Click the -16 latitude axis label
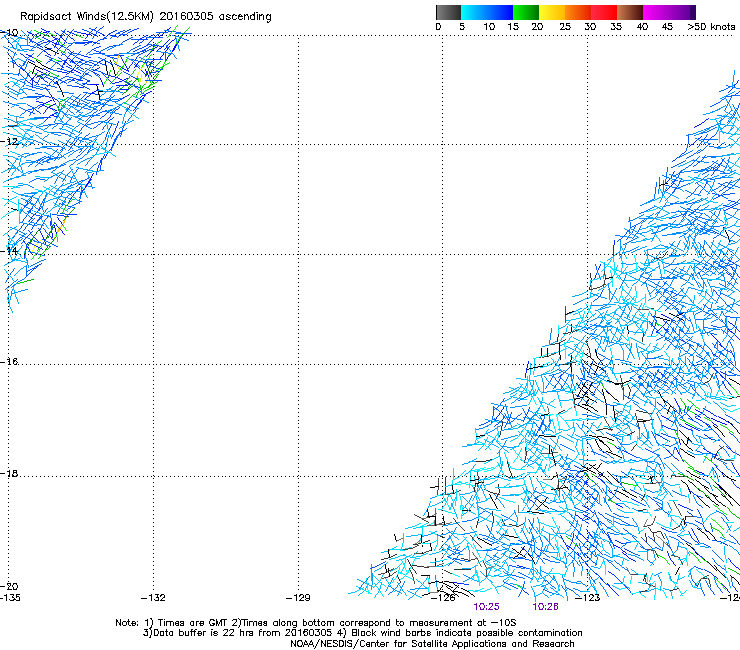The image size is (740, 650). (x=9, y=362)
